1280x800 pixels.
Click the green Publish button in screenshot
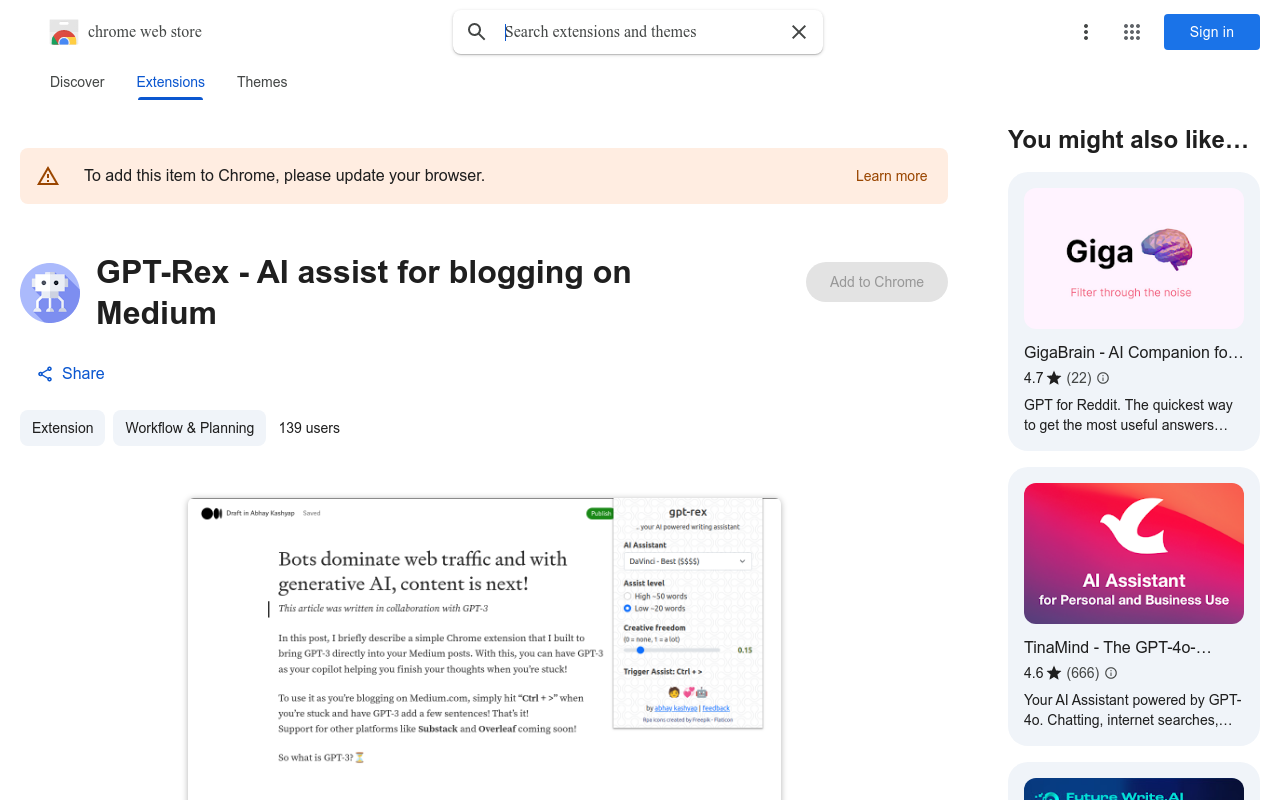pos(600,513)
